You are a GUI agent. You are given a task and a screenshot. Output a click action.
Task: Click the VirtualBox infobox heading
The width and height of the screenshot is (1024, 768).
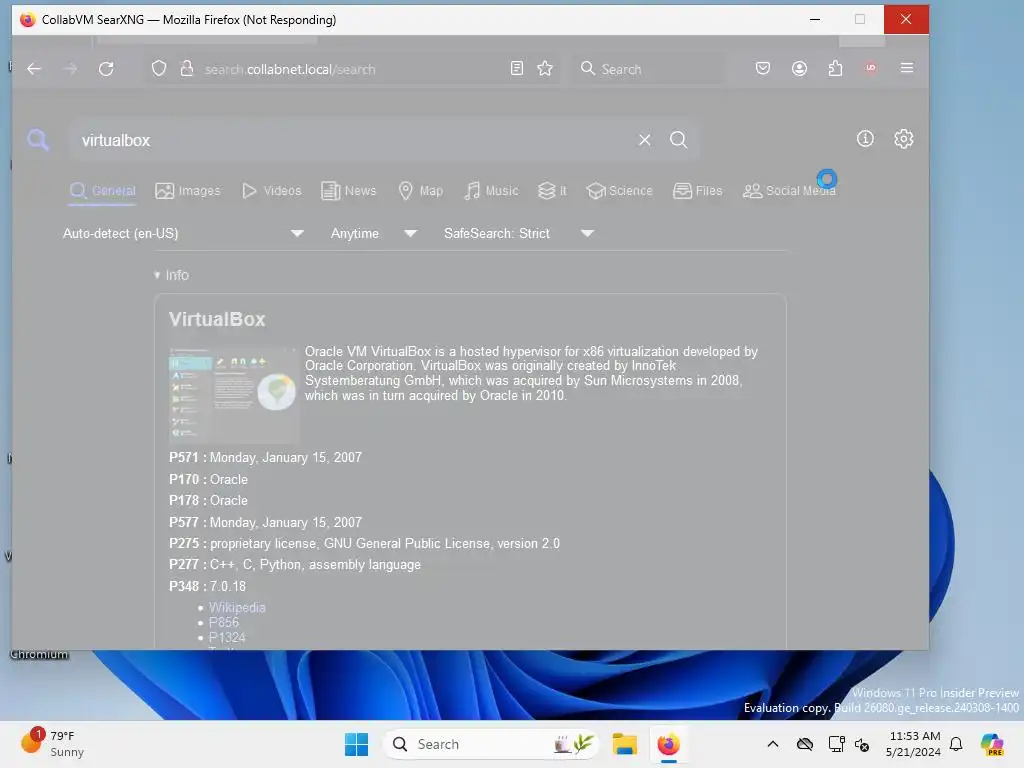[217, 319]
